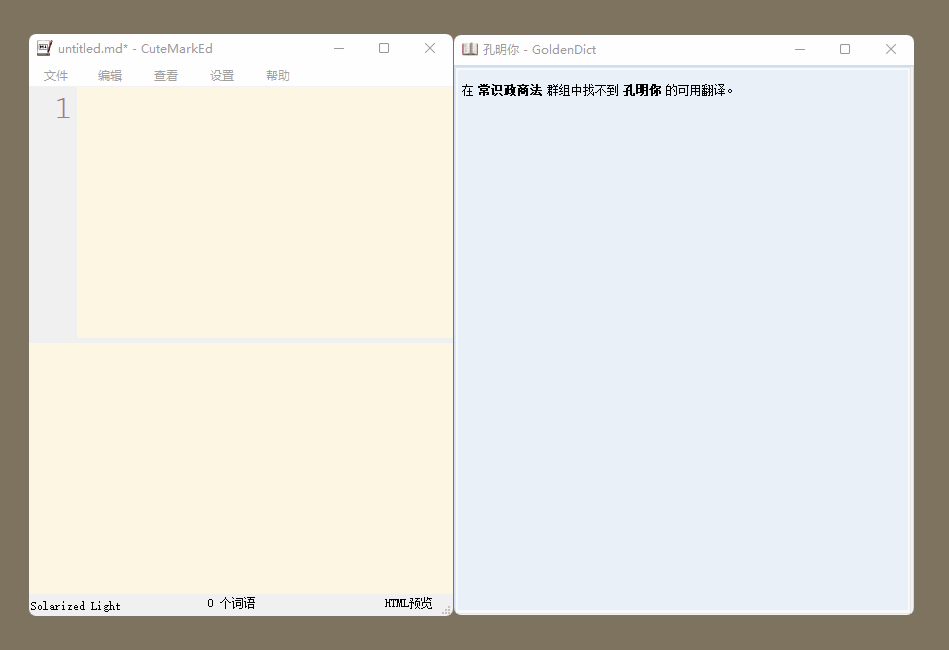Minimize the CuteMarkEd window
Viewport: 949px width, 650px height.
(339, 48)
